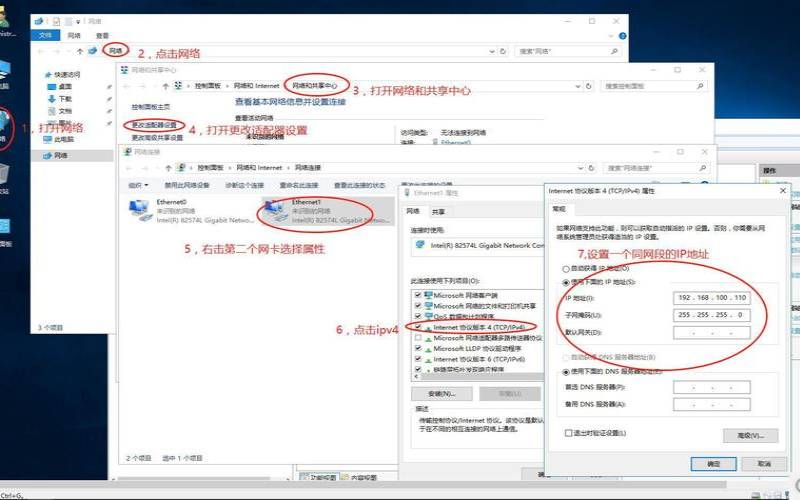Click up arrow in Network Connections window

pyautogui.click(x=168, y=167)
